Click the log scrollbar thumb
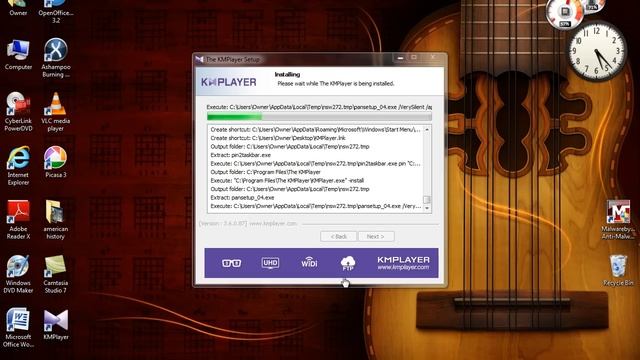640x360 pixels. pyautogui.click(x=427, y=200)
